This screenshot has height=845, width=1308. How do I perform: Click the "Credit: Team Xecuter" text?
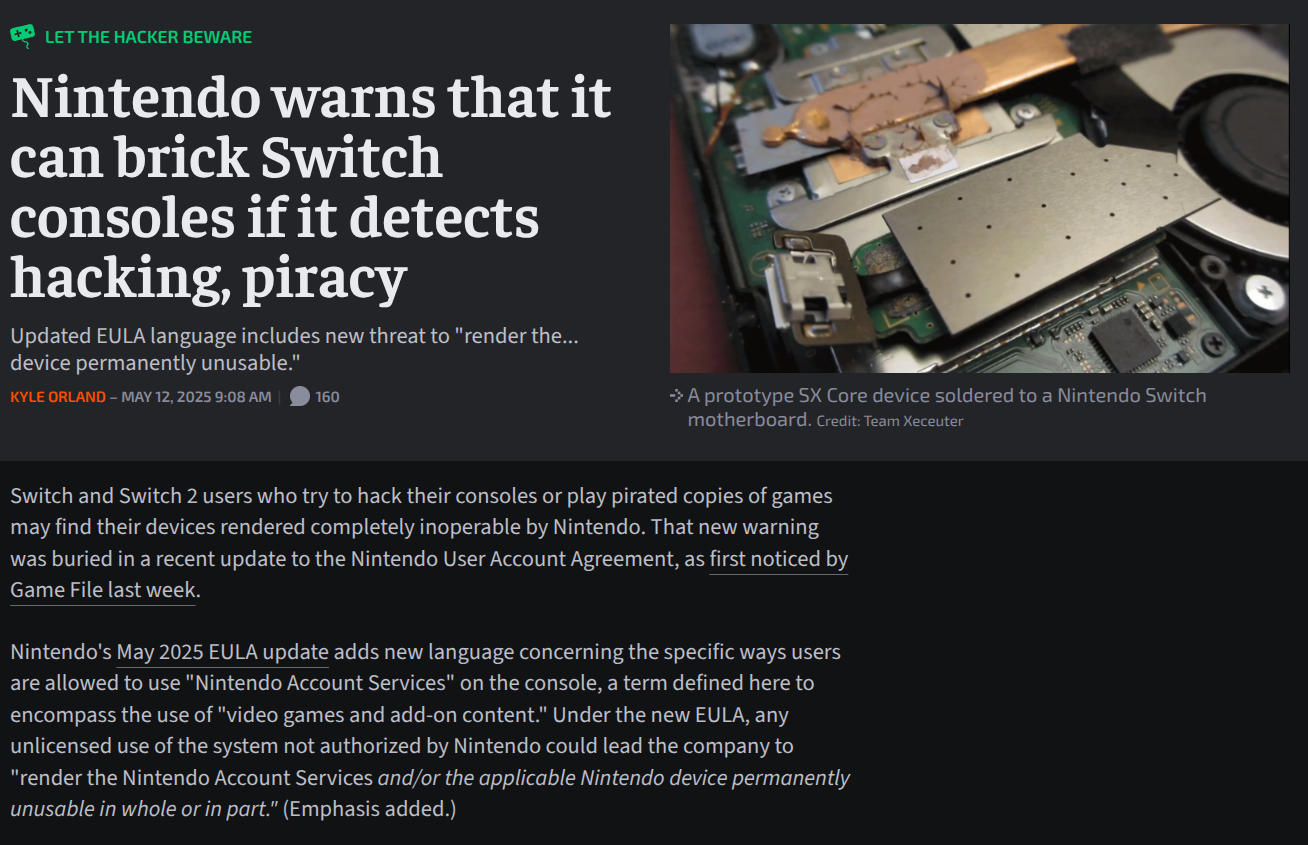click(890, 421)
